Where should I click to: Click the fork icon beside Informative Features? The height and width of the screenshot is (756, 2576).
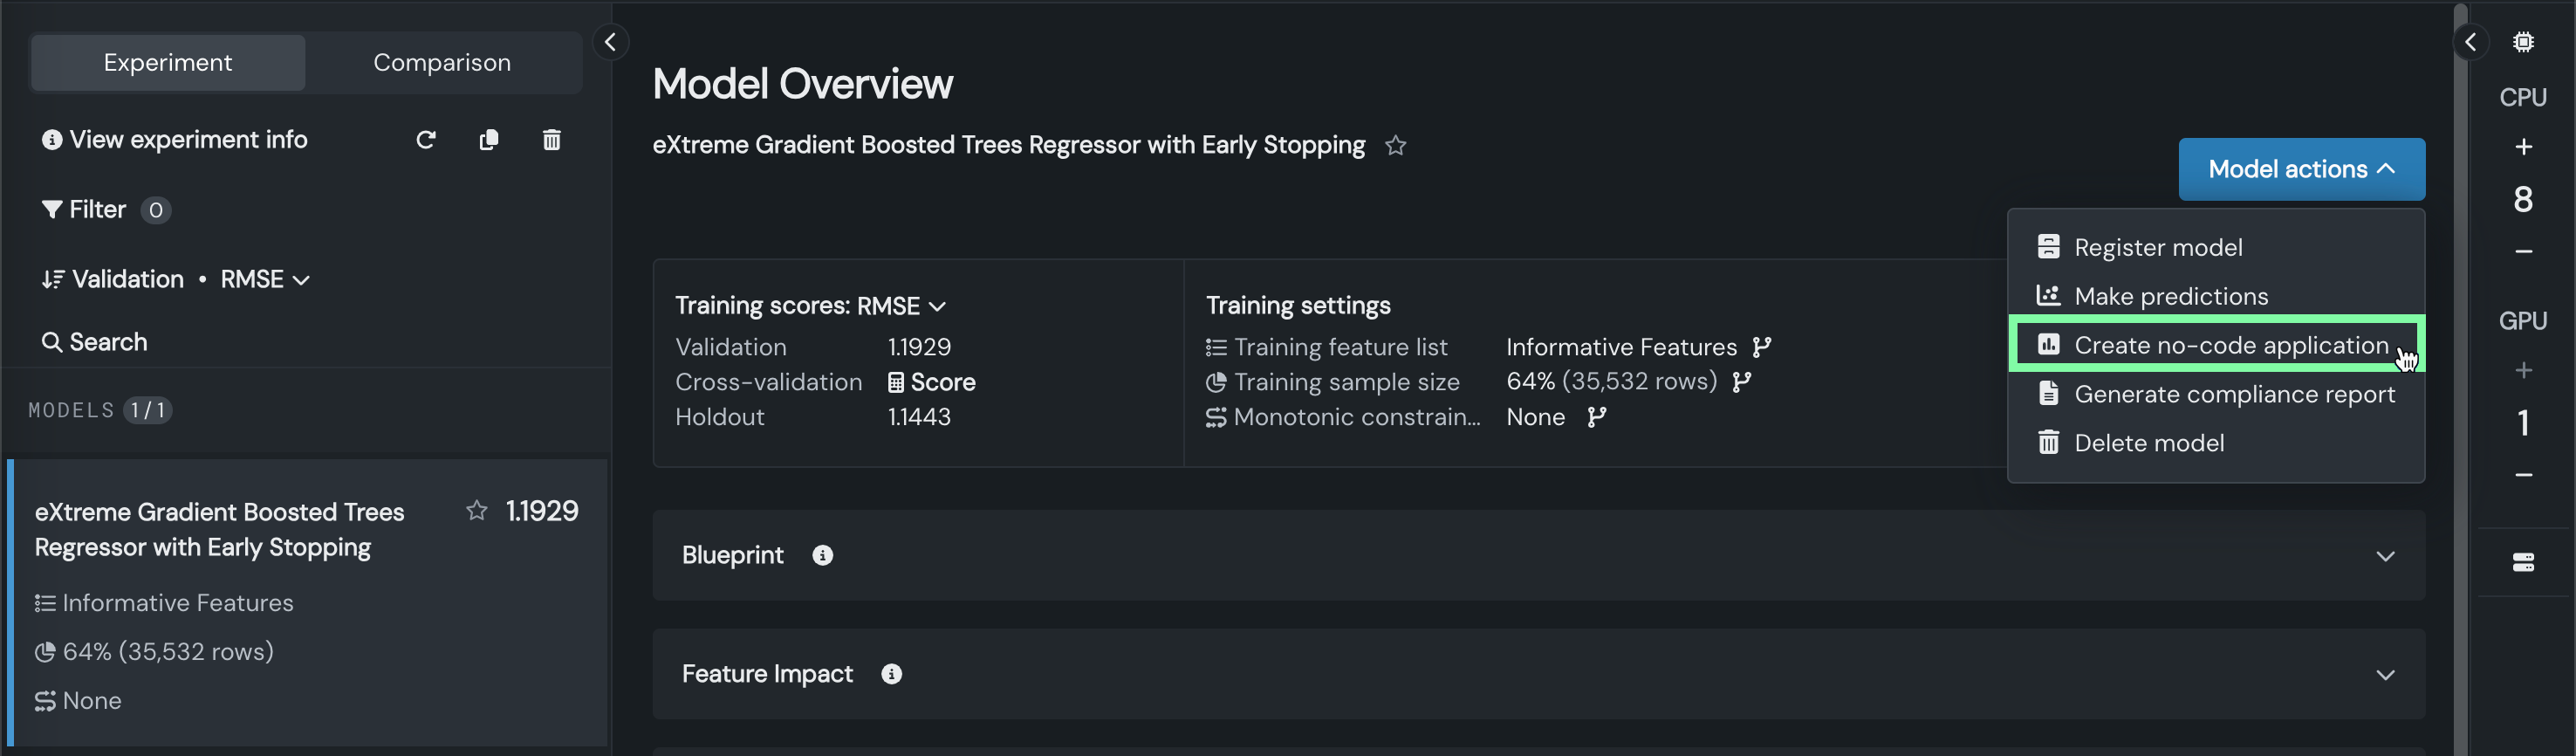click(x=1762, y=347)
